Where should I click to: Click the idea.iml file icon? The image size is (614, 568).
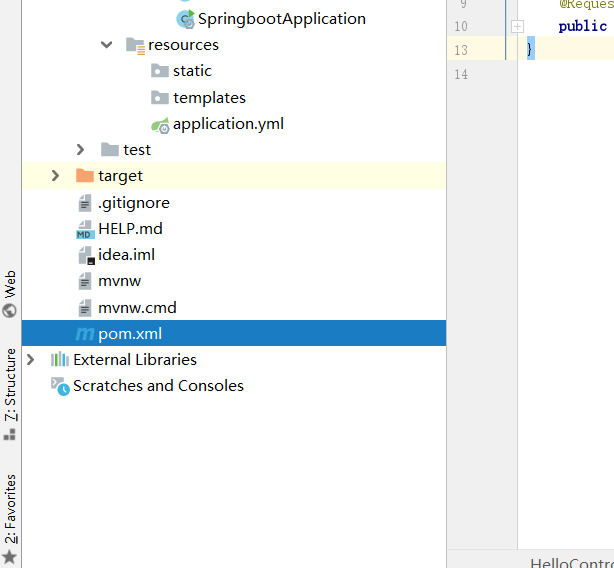click(86, 256)
